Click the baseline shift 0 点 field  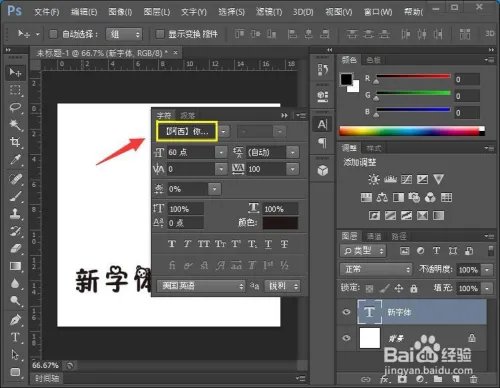point(185,223)
